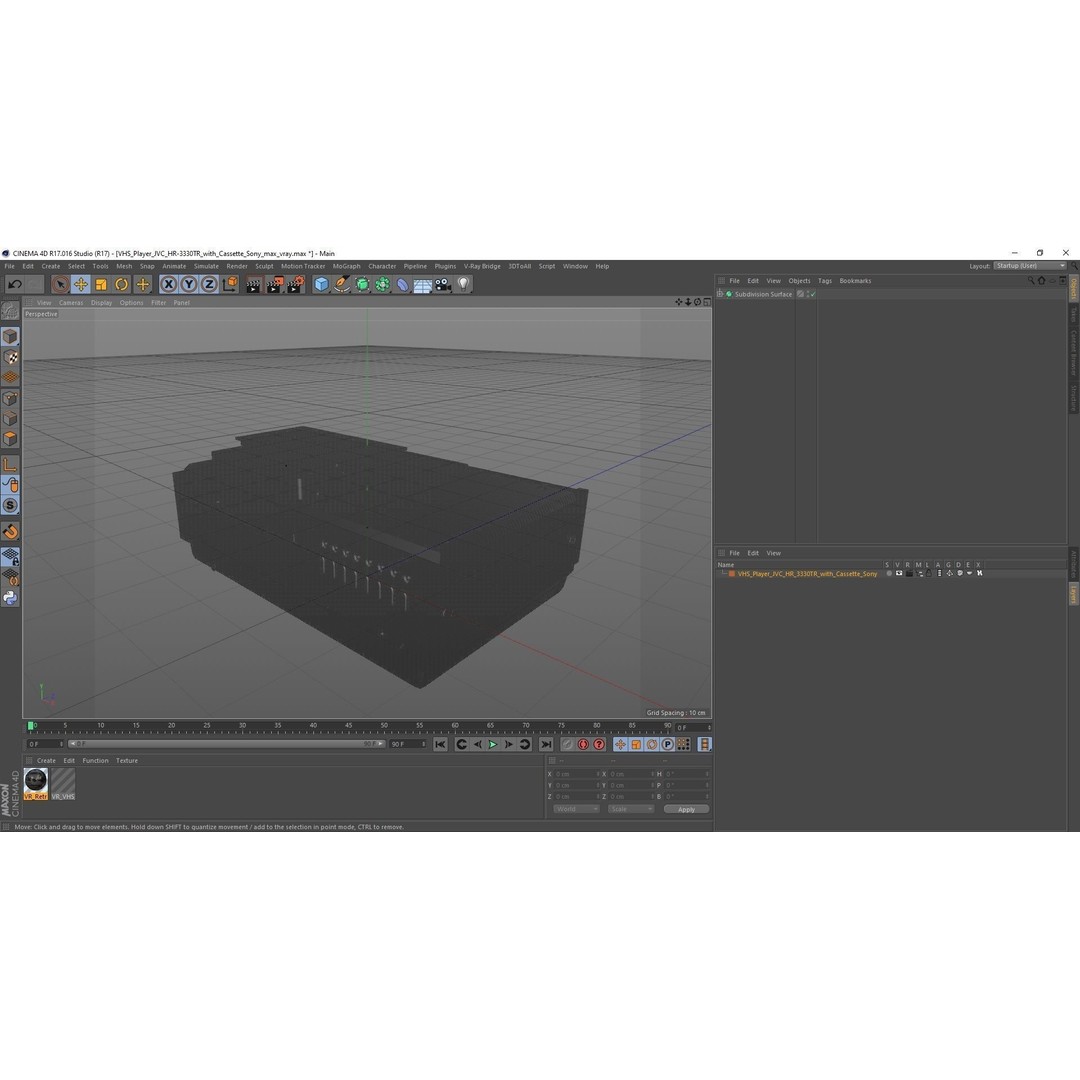This screenshot has height=1080, width=1080.
Task: Select the Subdivision Surface object row
Action: pos(891,294)
